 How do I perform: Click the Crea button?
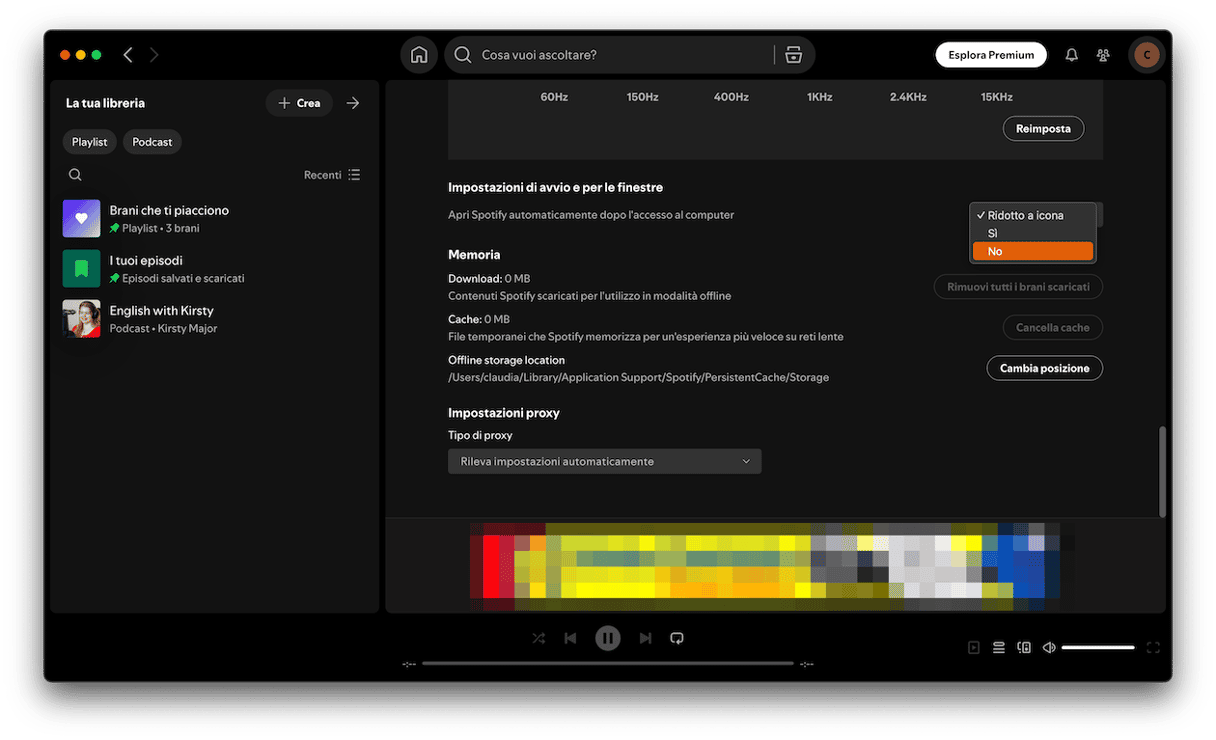[x=299, y=103]
